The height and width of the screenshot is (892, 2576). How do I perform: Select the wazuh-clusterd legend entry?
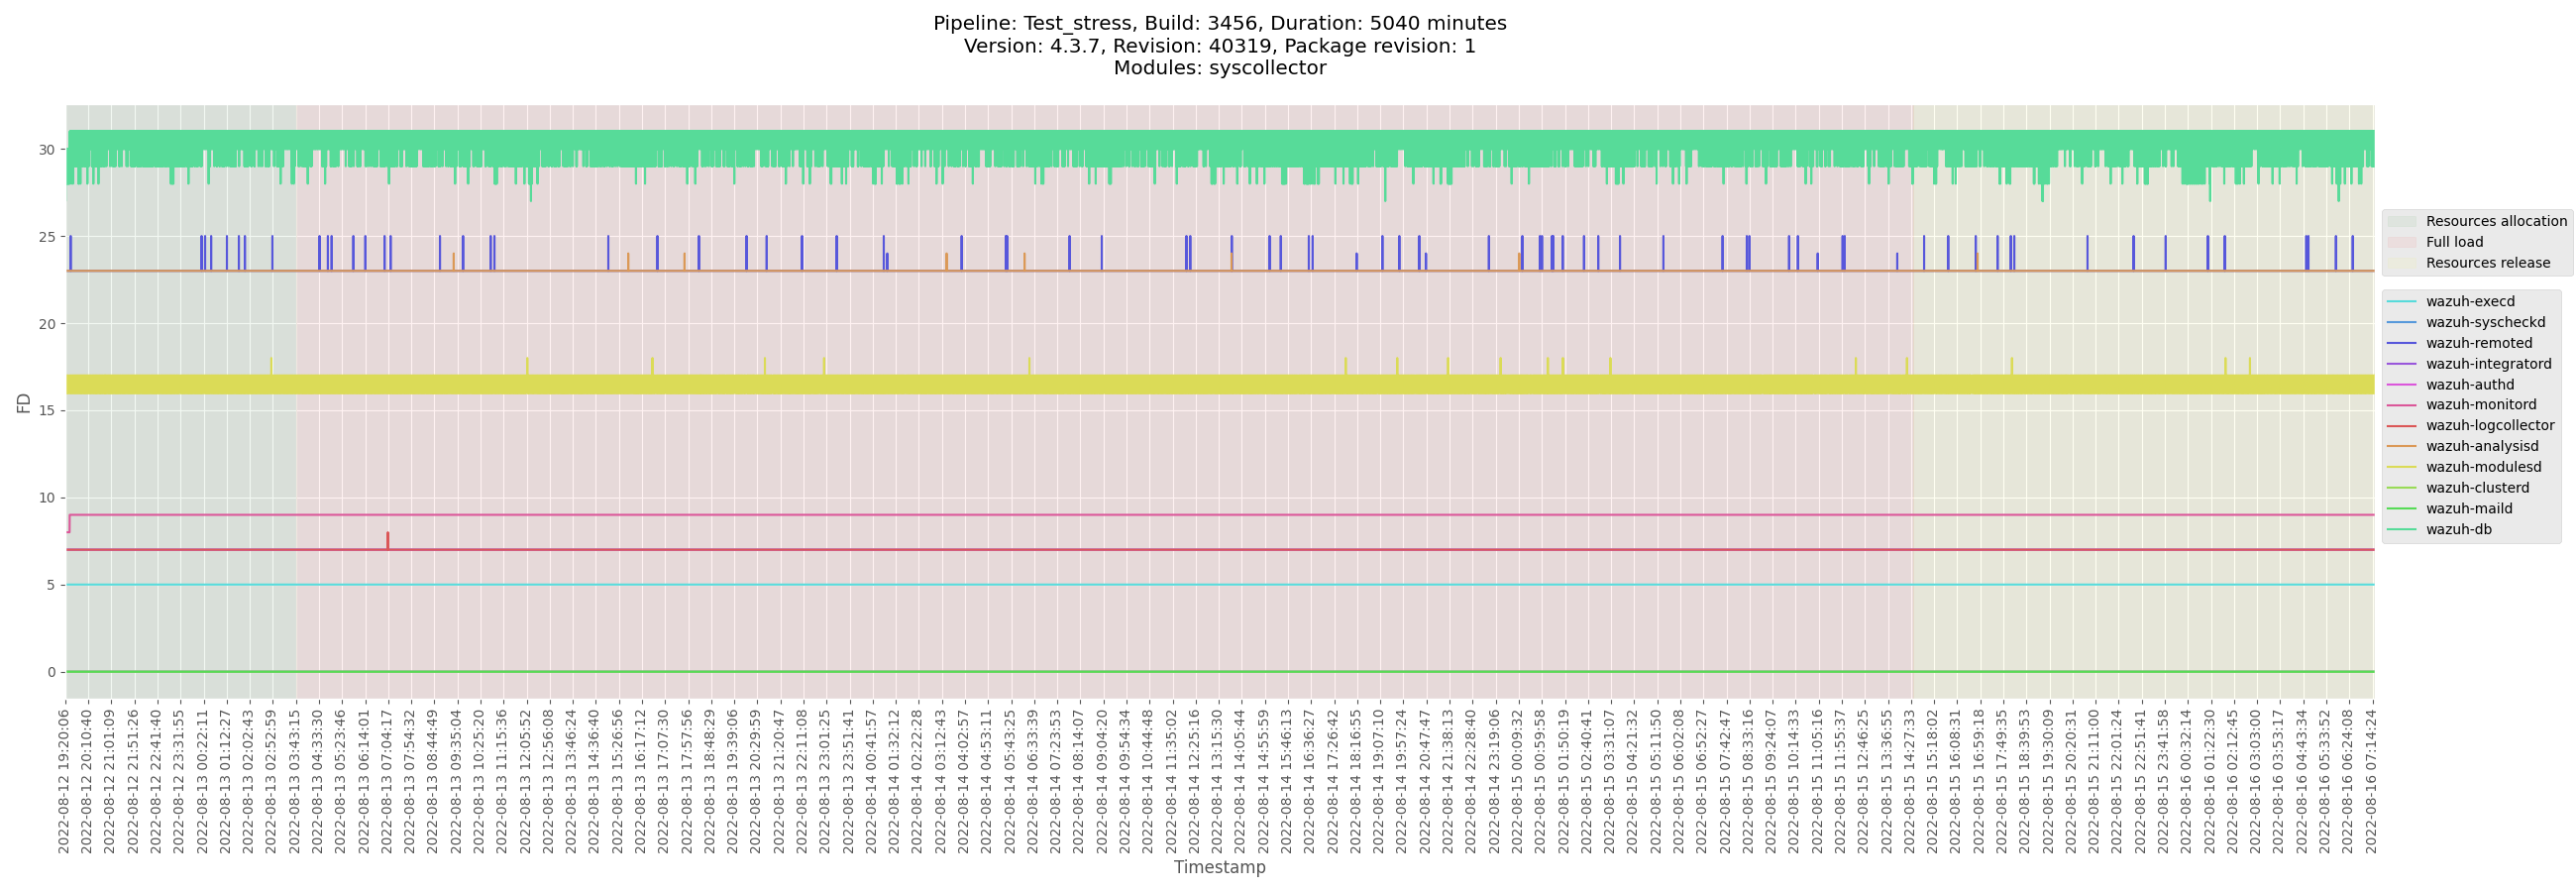coord(2477,488)
